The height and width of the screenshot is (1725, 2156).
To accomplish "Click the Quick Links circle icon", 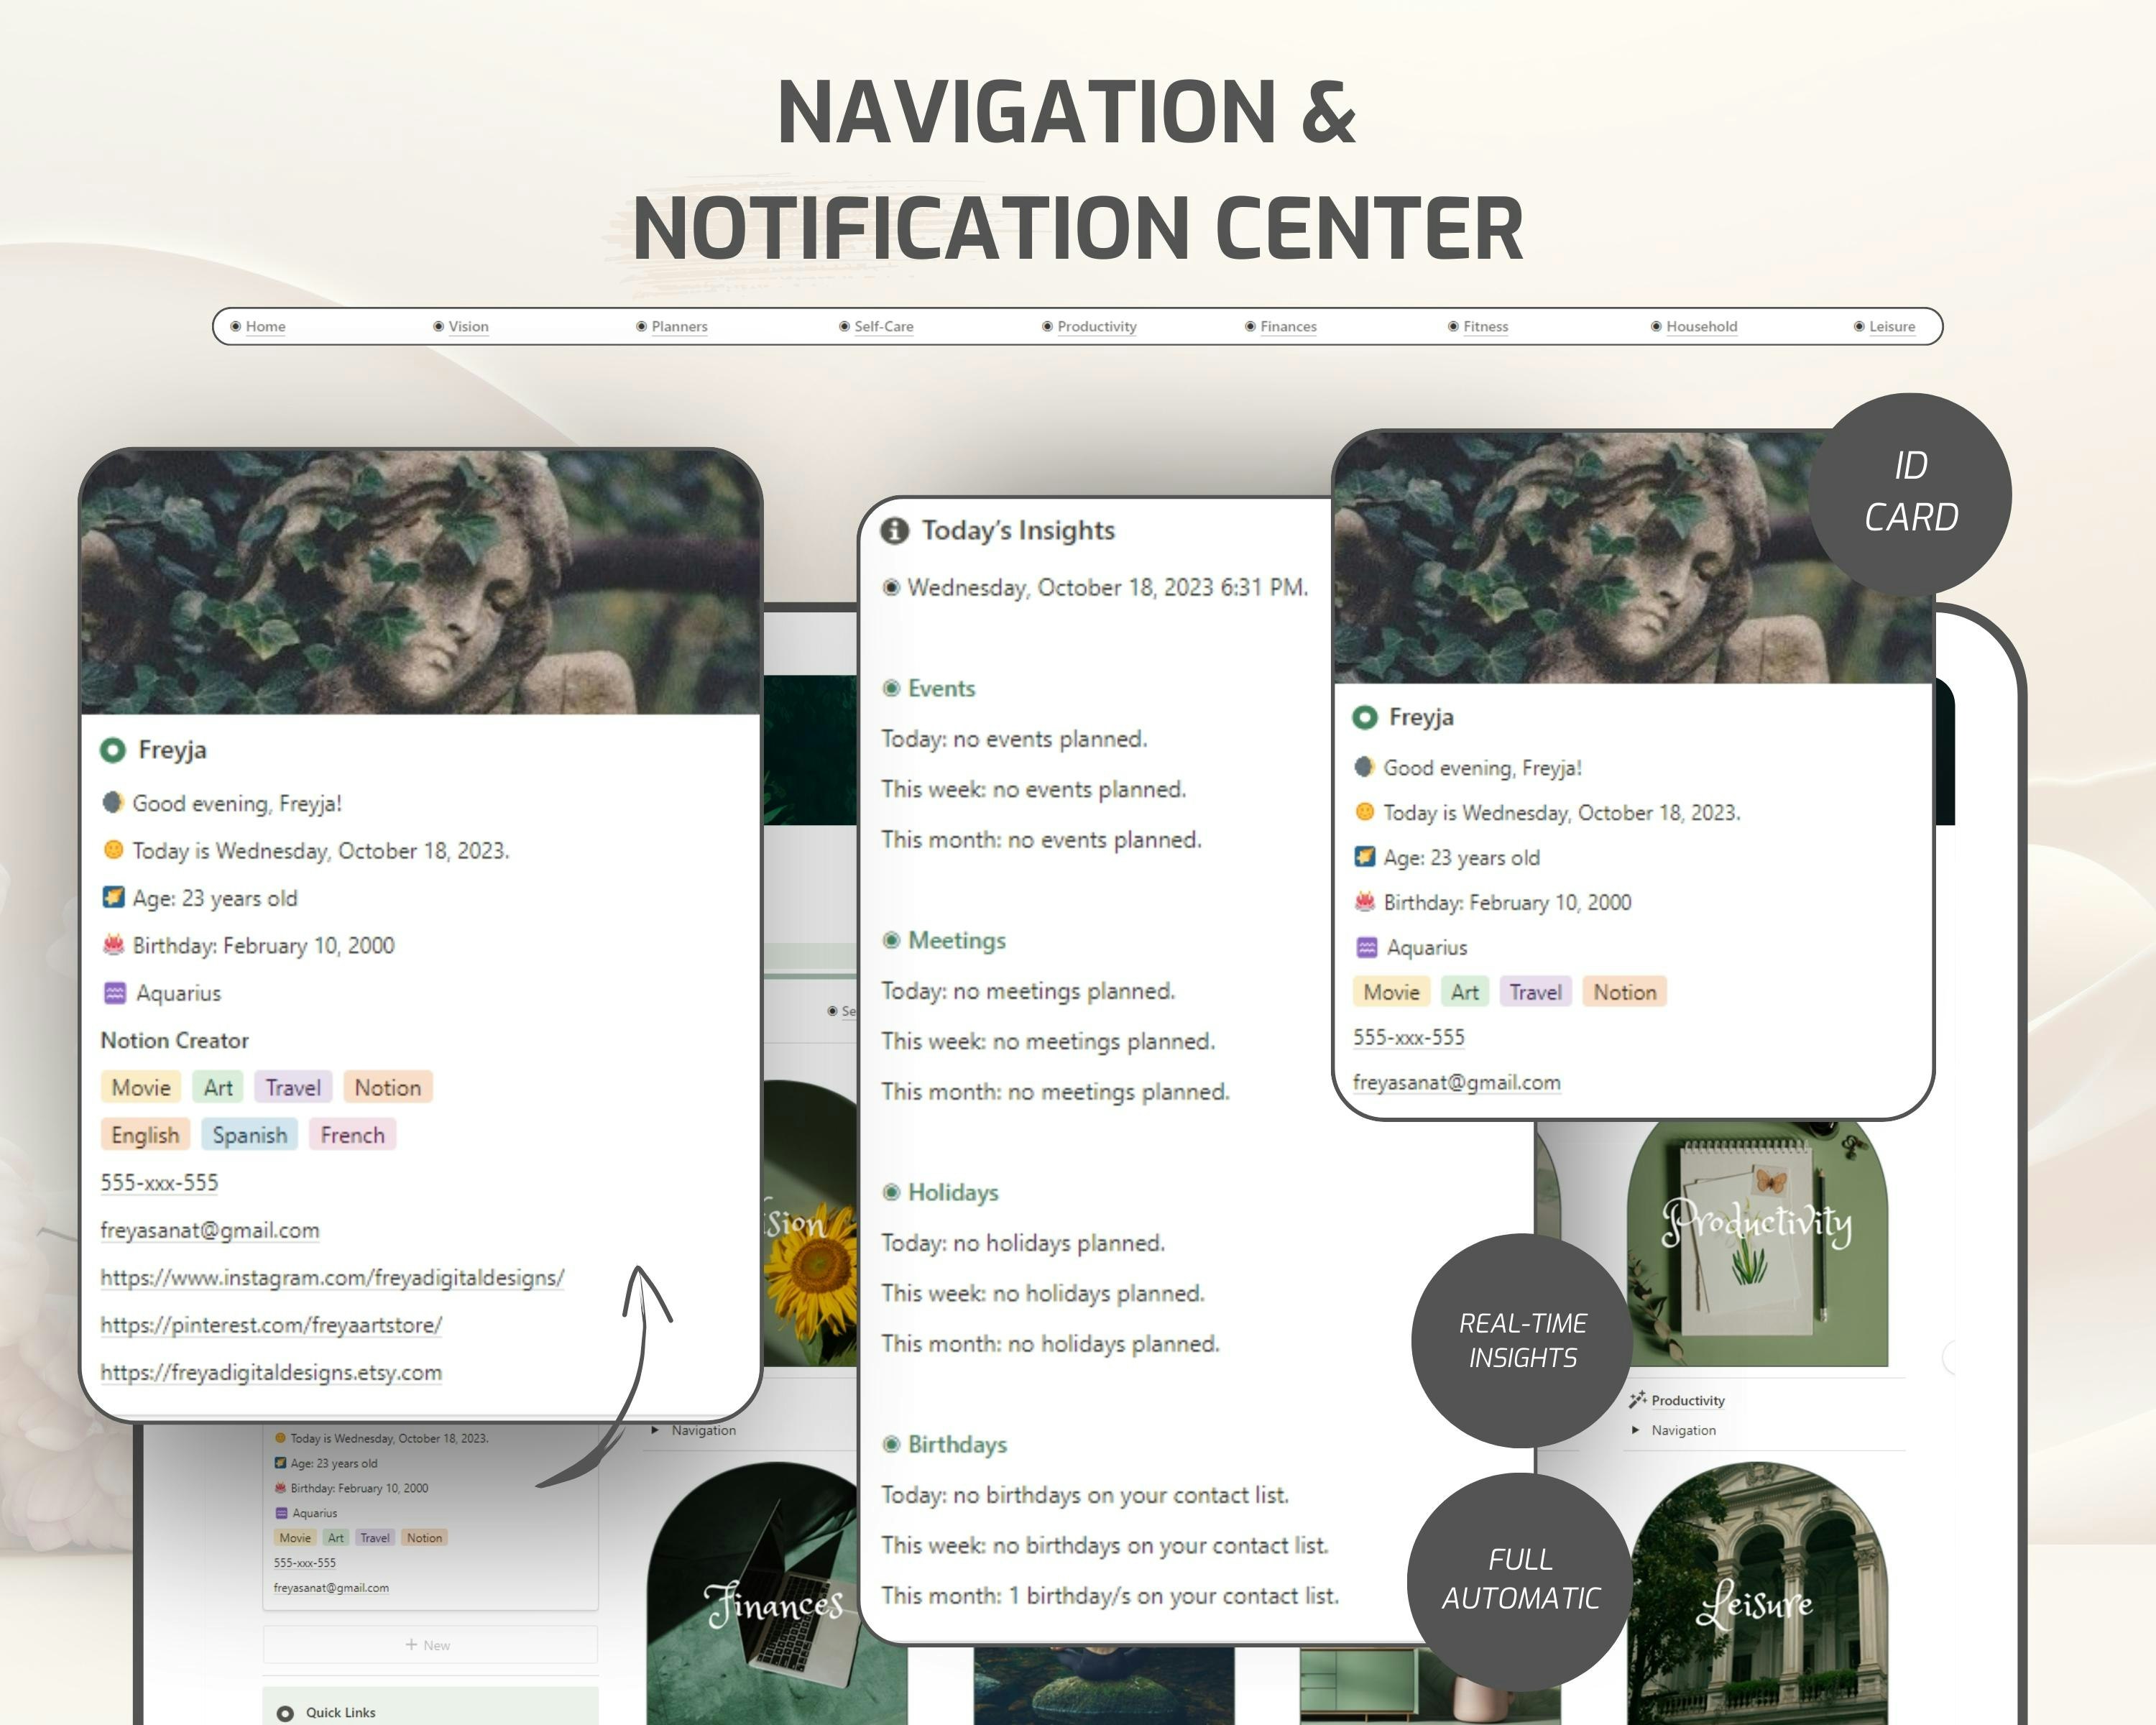I will tap(285, 1713).
